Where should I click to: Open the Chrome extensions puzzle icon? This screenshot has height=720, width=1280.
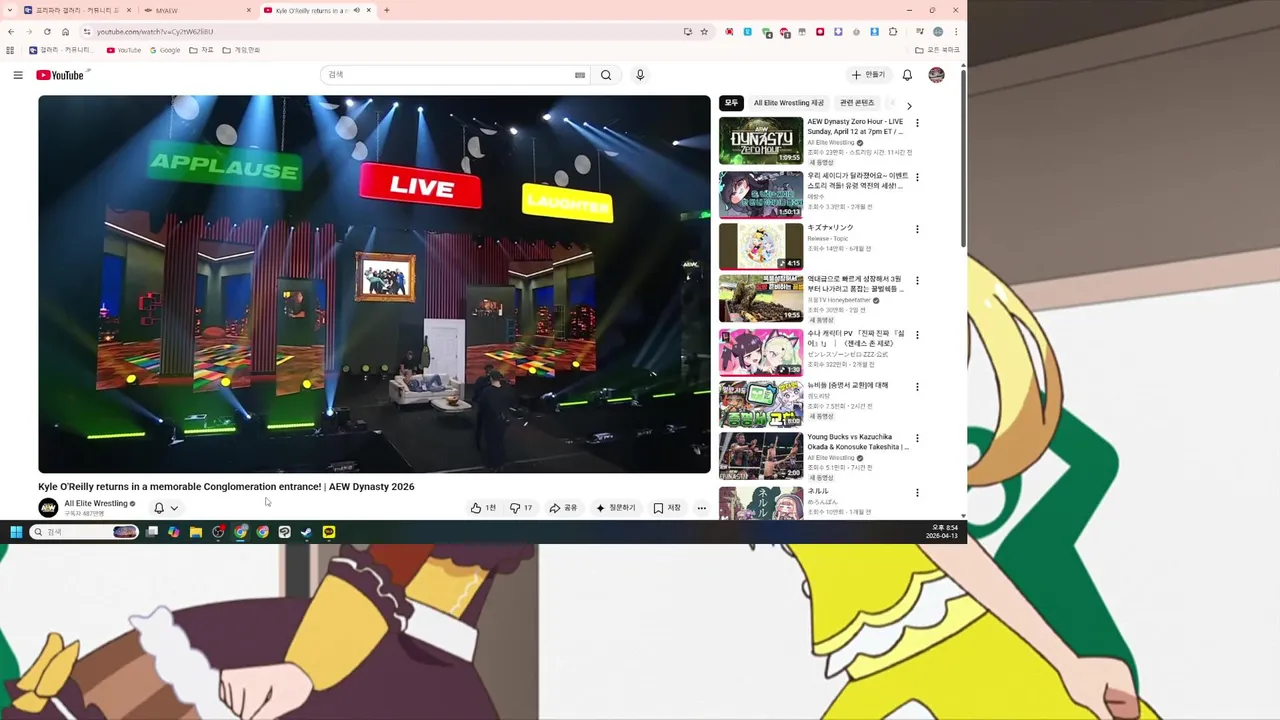coord(893,32)
